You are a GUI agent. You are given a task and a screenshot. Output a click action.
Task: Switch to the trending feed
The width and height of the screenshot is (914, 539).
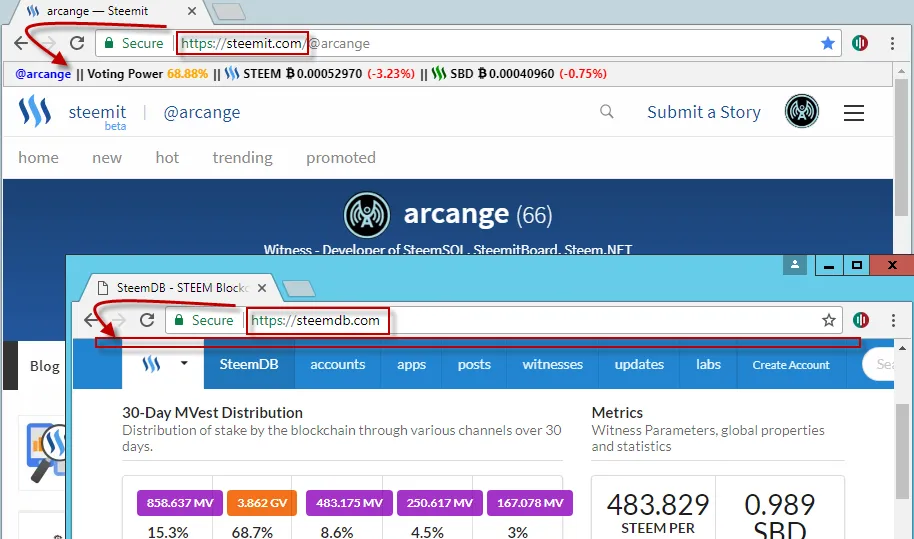[x=242, y=157]
